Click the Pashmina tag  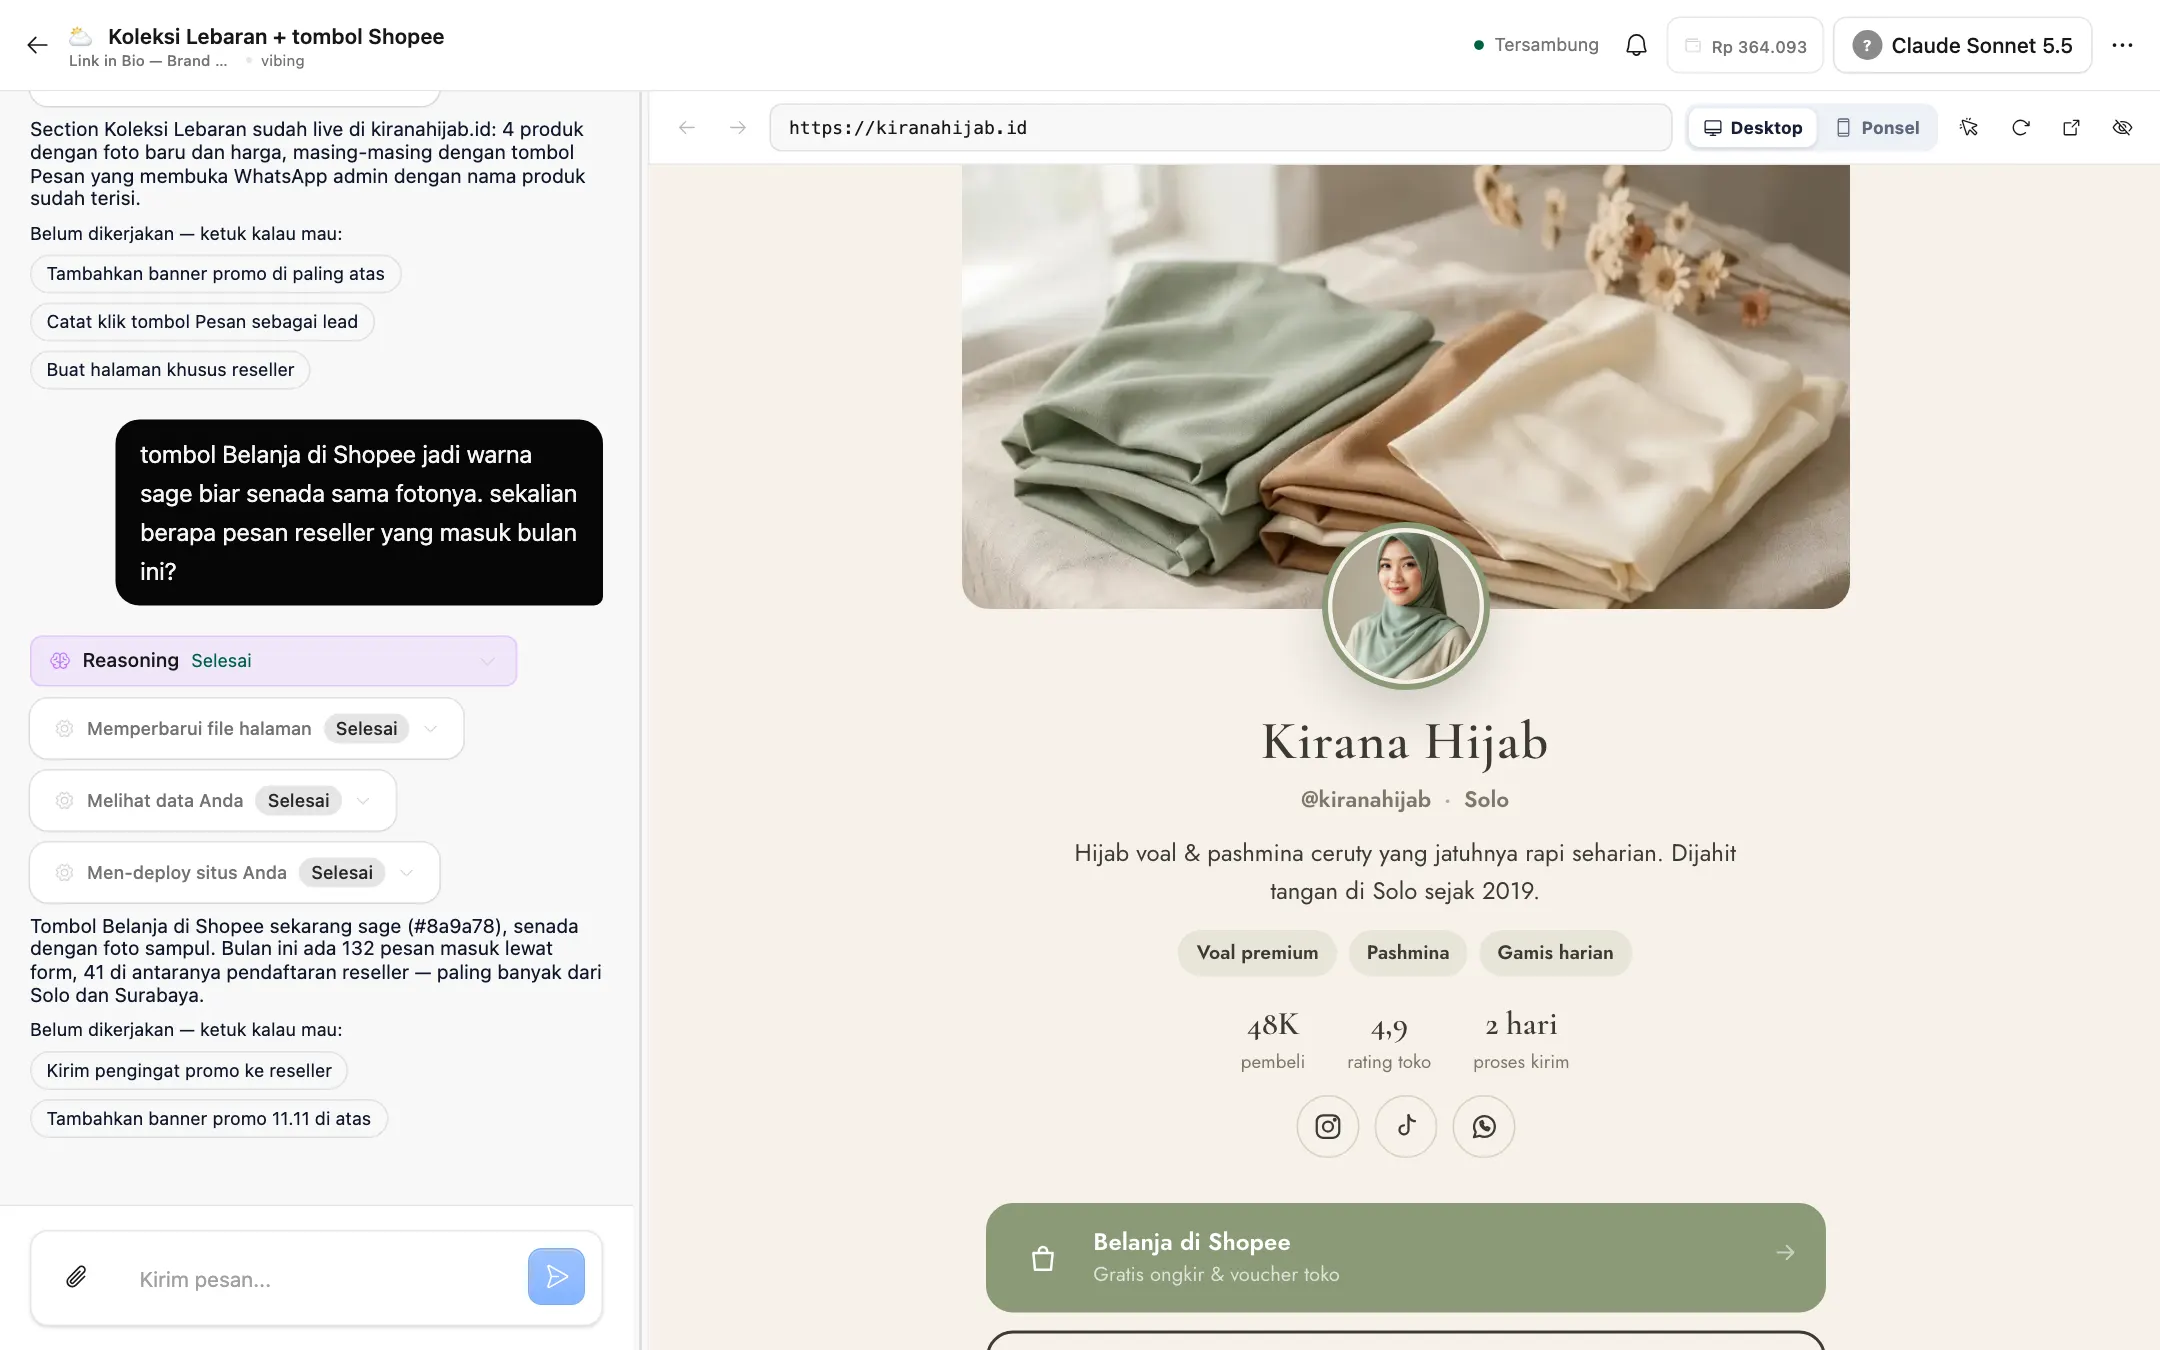(1407, 953)
